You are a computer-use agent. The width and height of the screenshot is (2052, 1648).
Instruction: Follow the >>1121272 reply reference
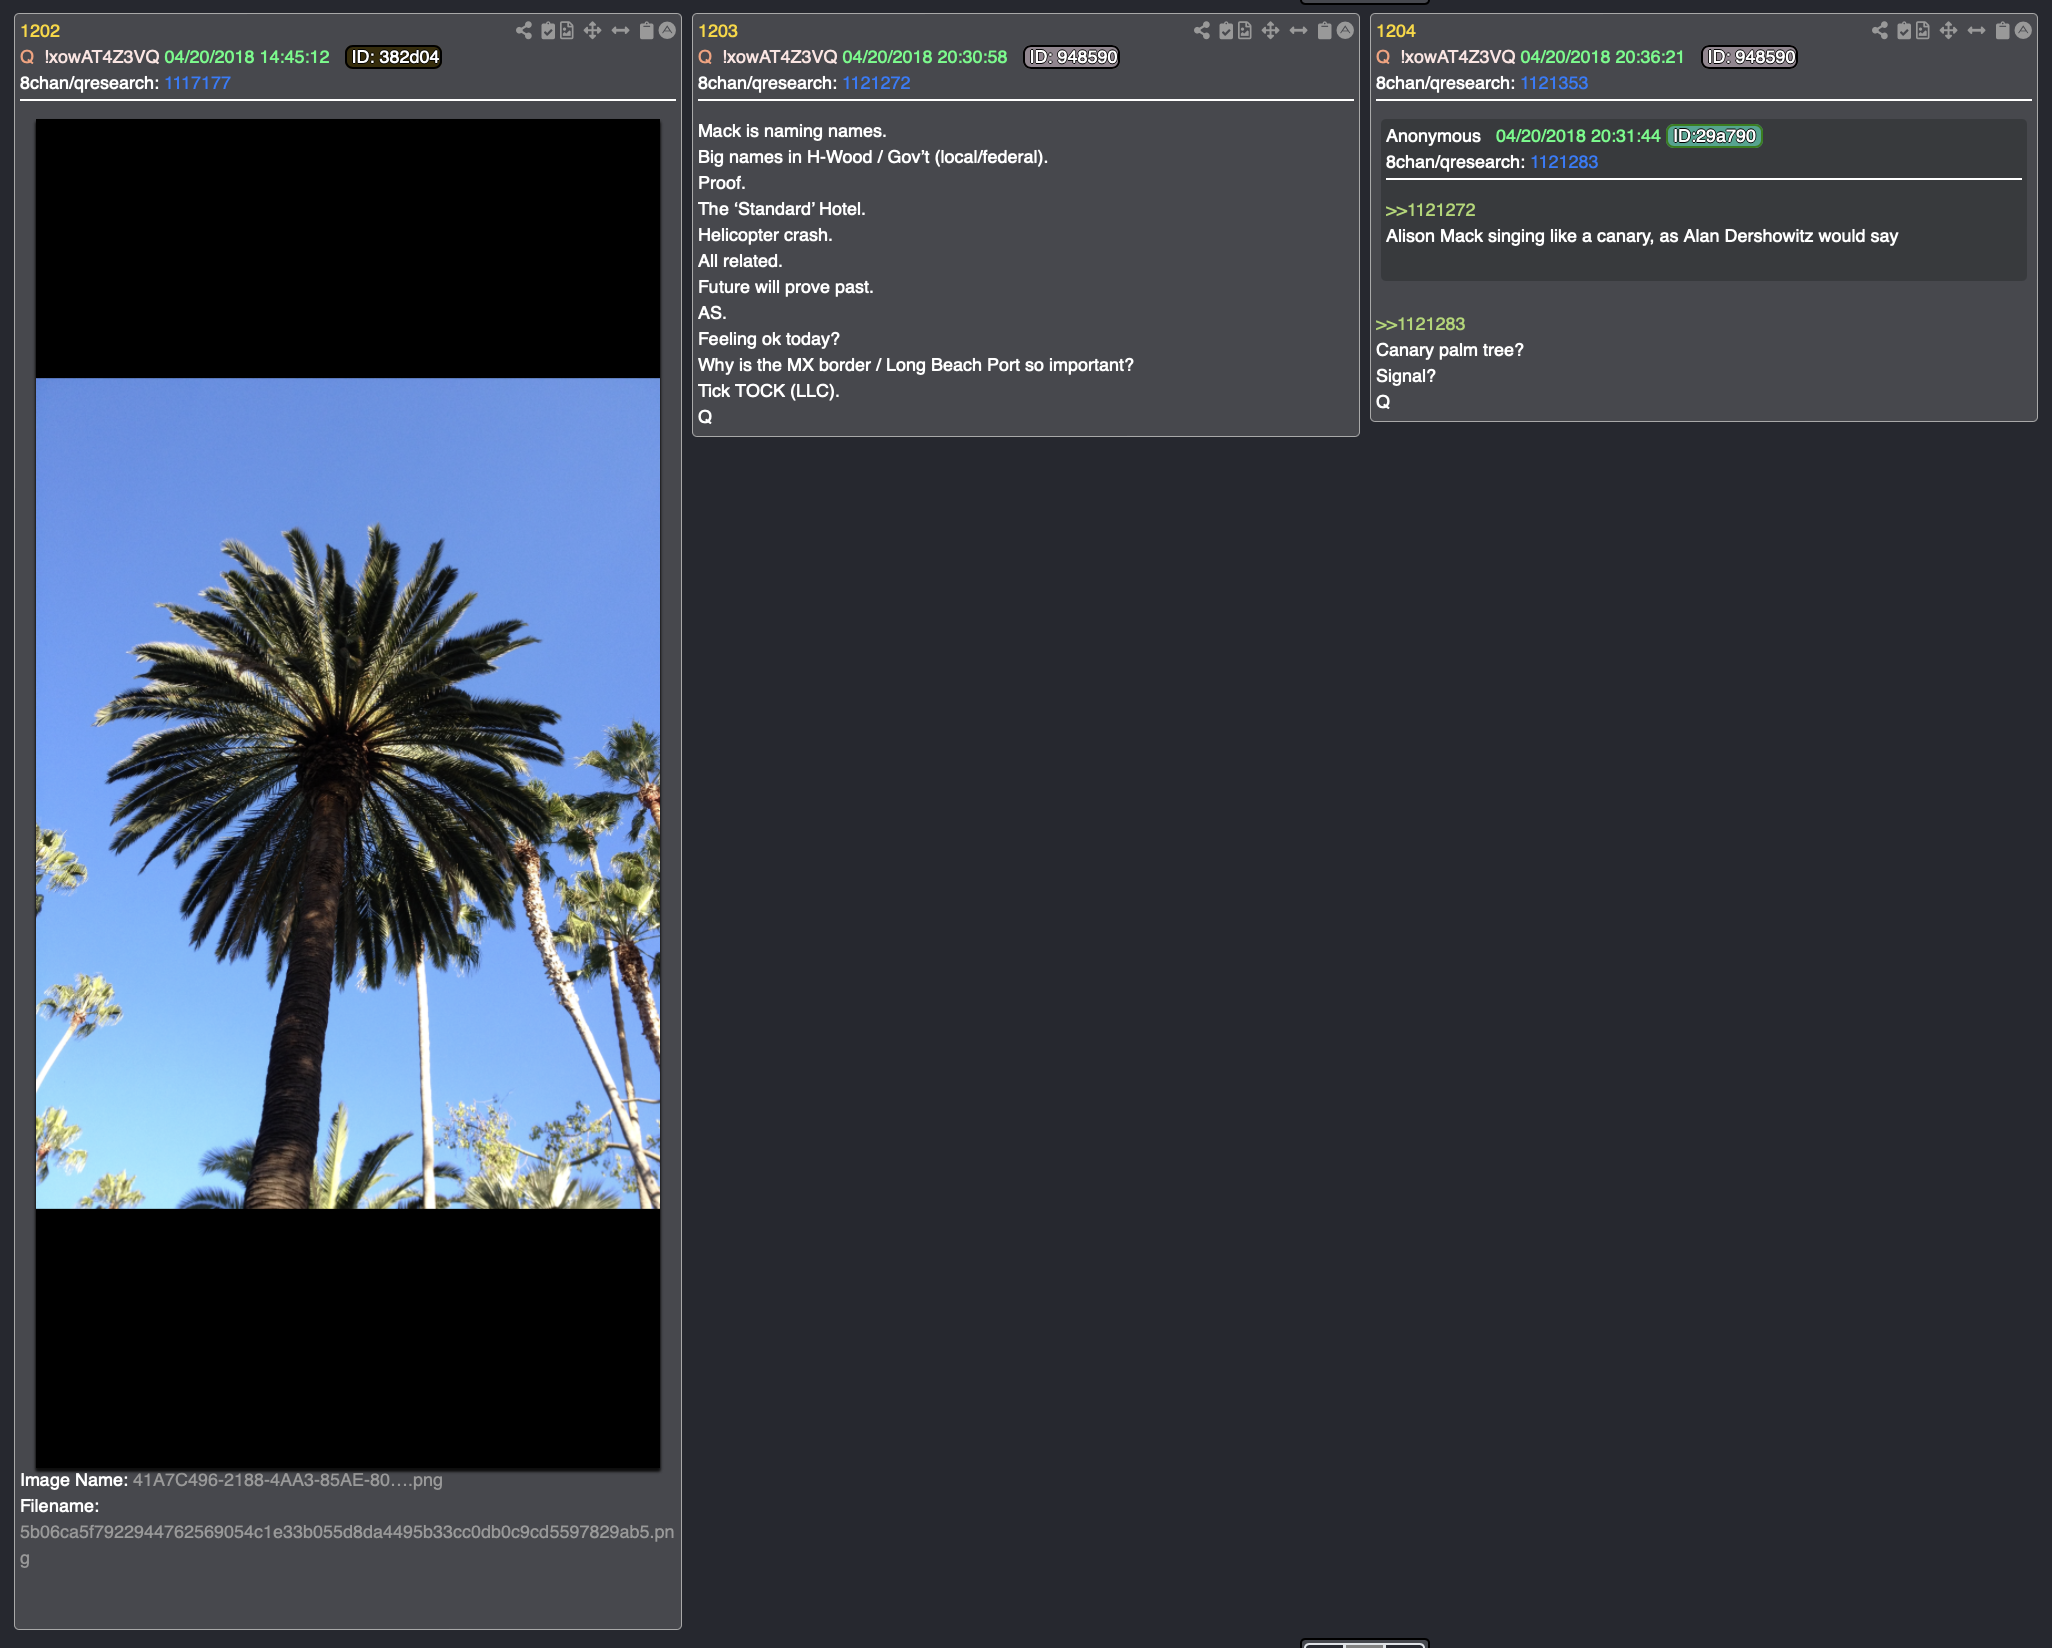click(1430, 210)
